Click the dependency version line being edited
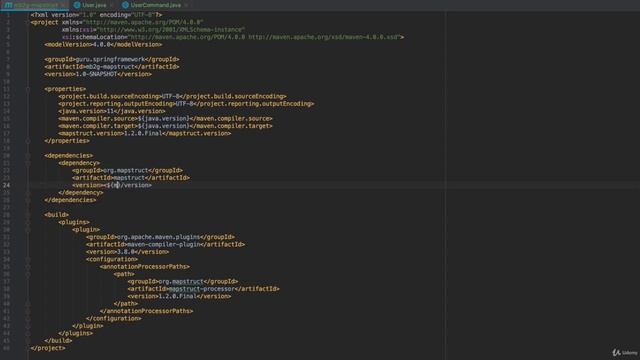The width and height of the screenshot is (640, 360). click(x=112, y=185)
